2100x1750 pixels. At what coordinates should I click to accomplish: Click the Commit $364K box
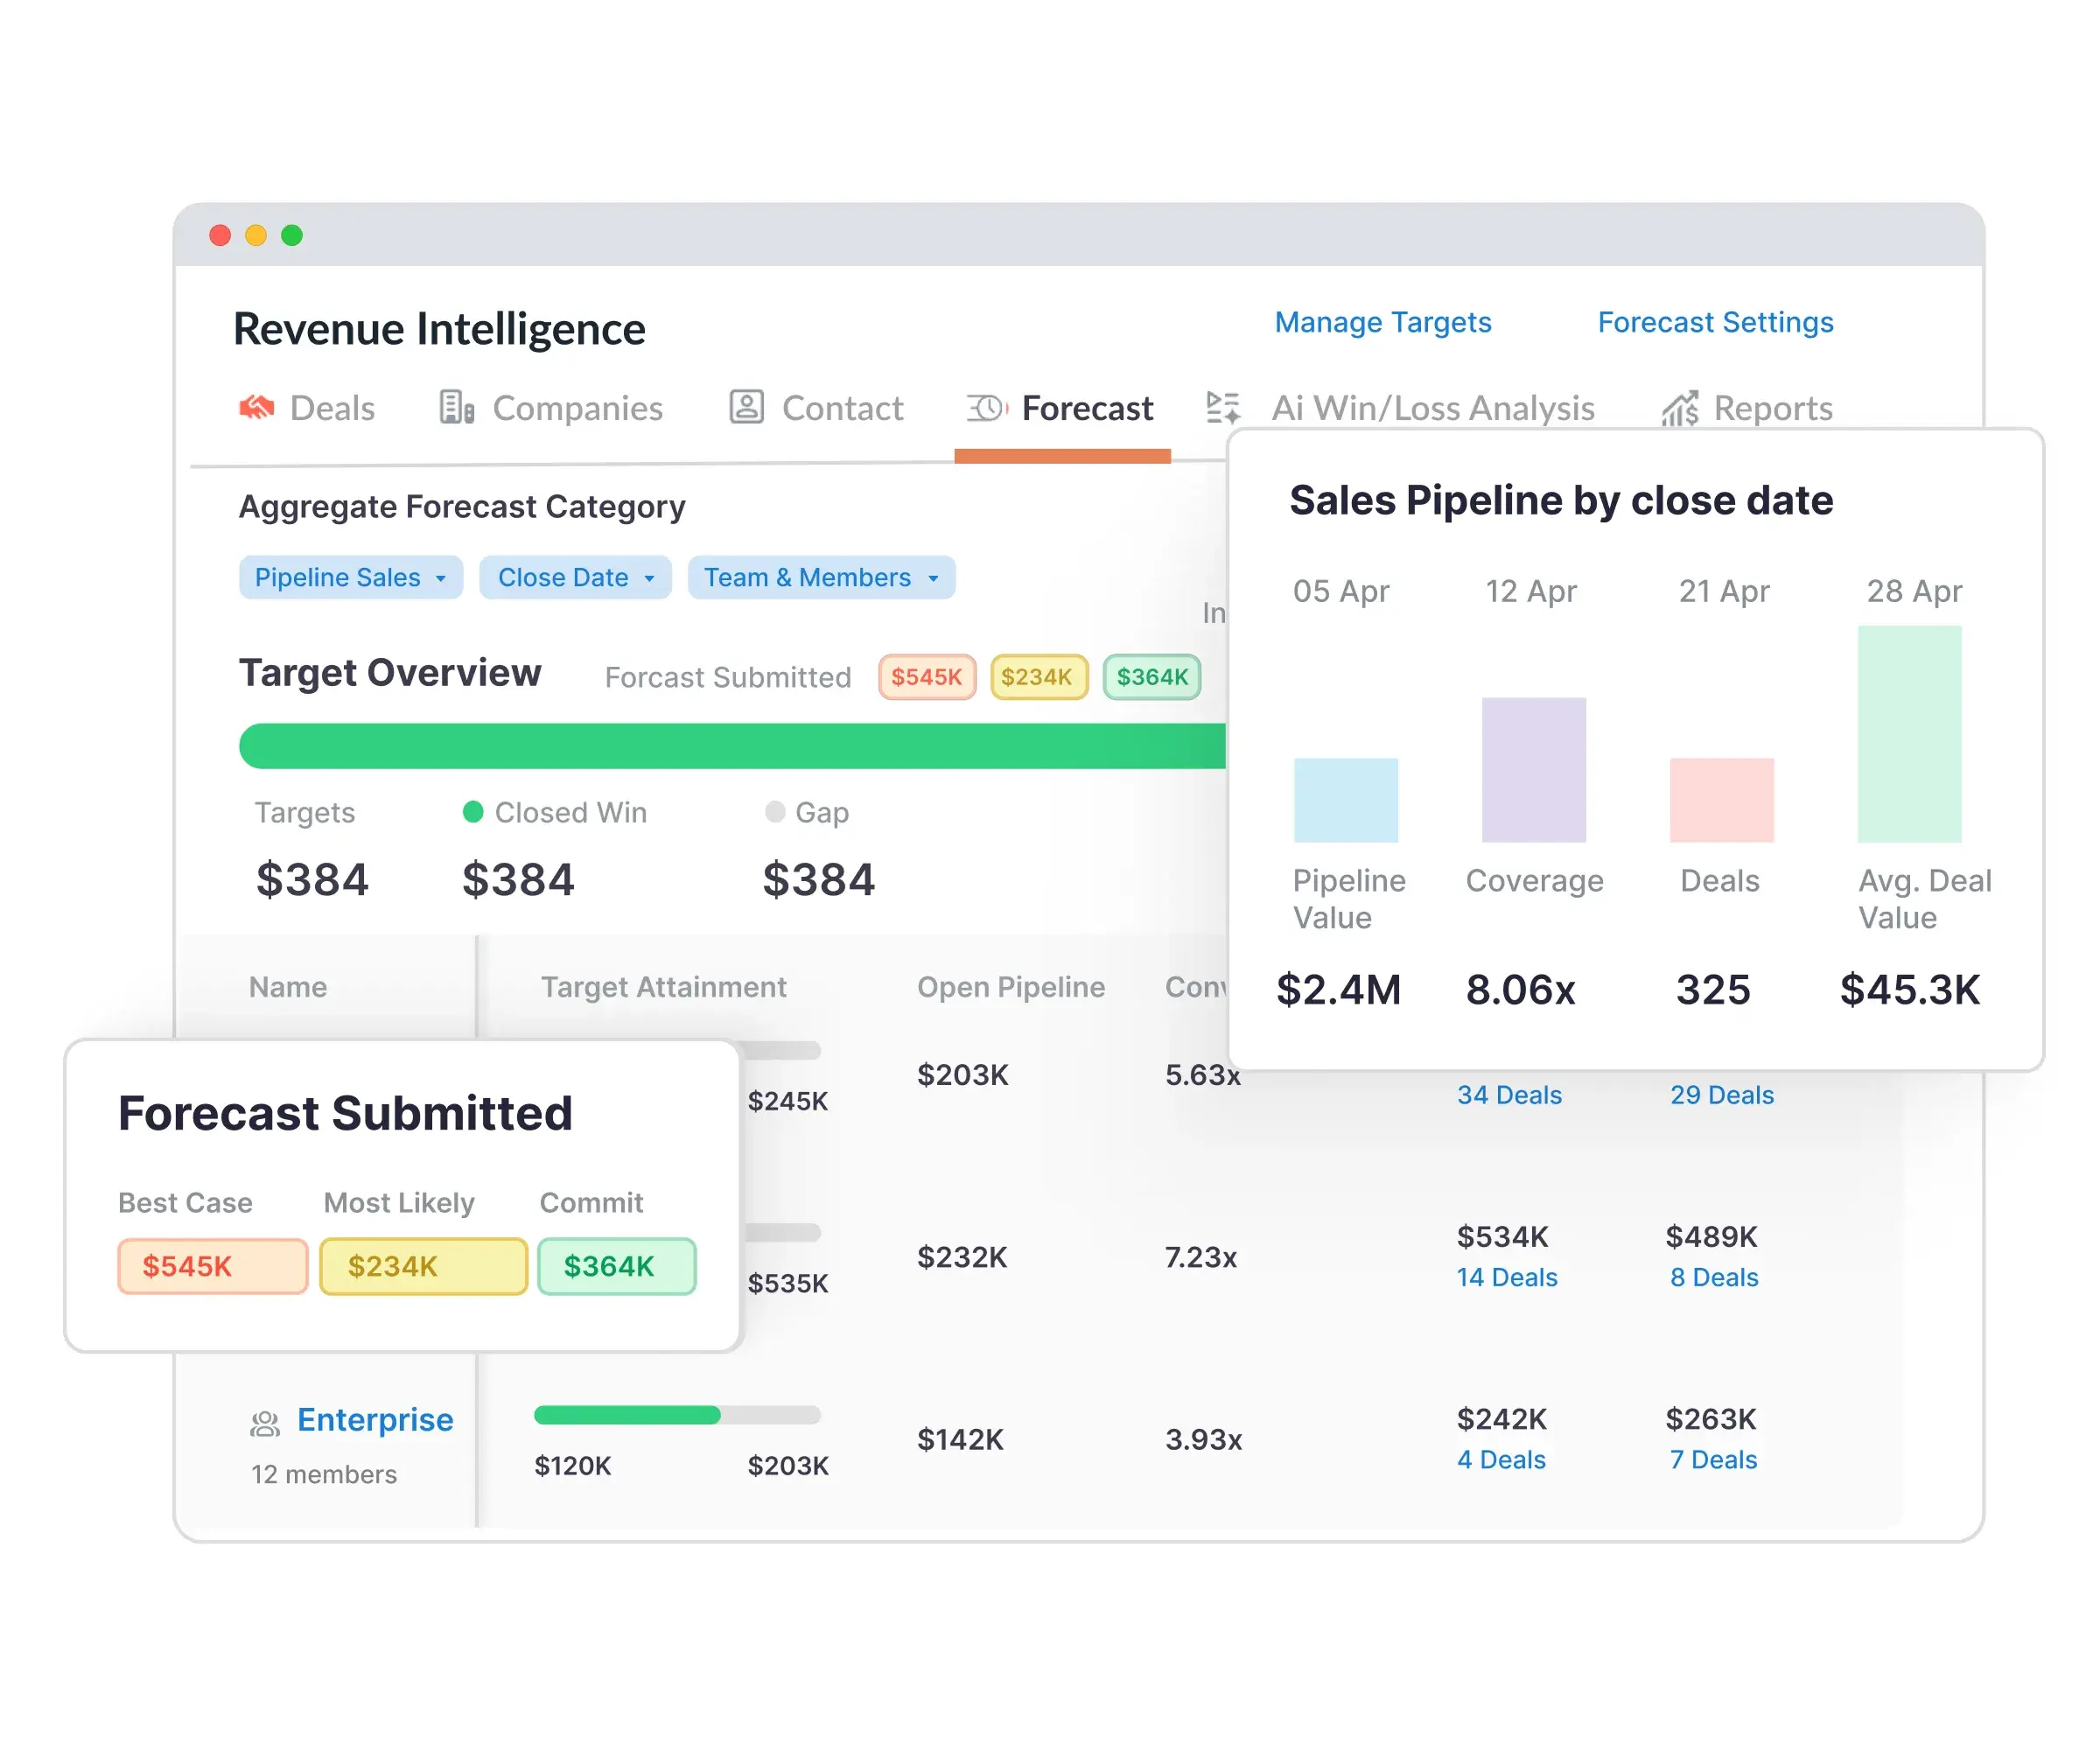pyautogui.click(x=617, y=1266)
